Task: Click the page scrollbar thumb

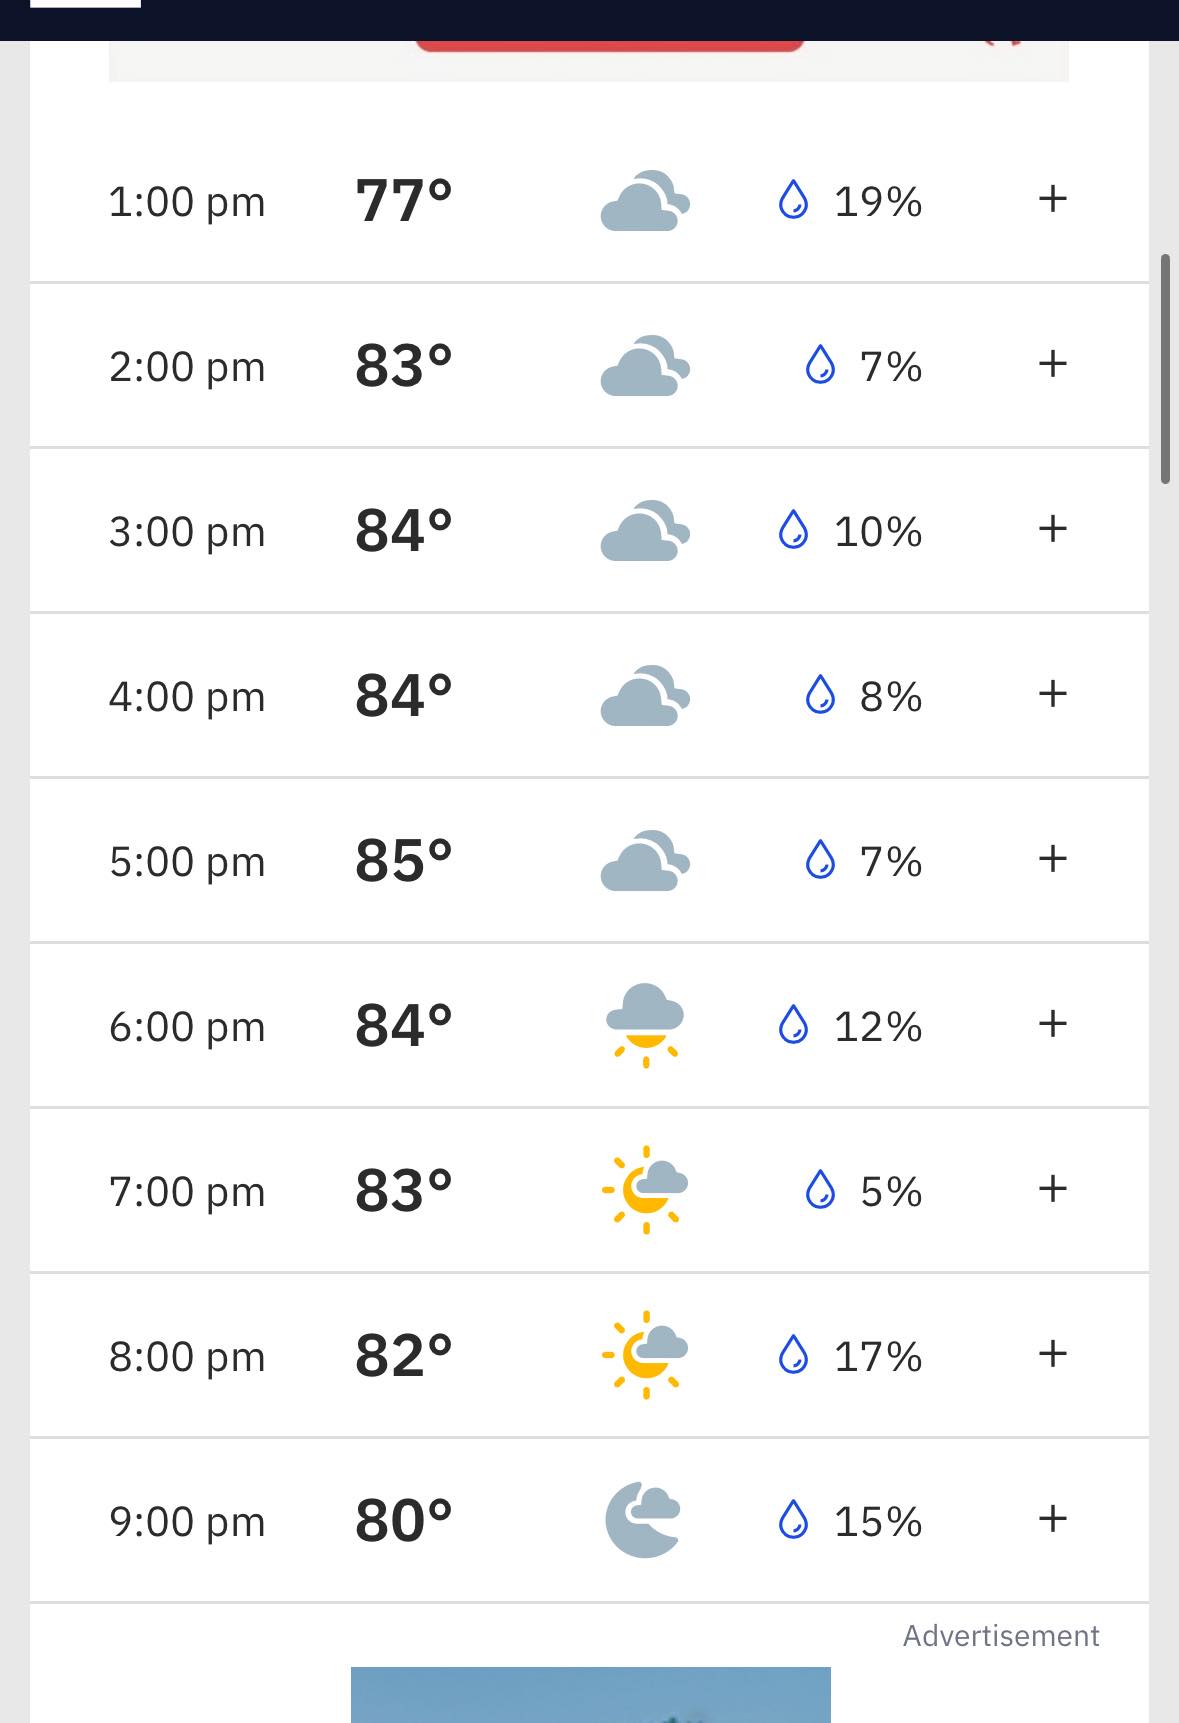Action: [1165, 369]
